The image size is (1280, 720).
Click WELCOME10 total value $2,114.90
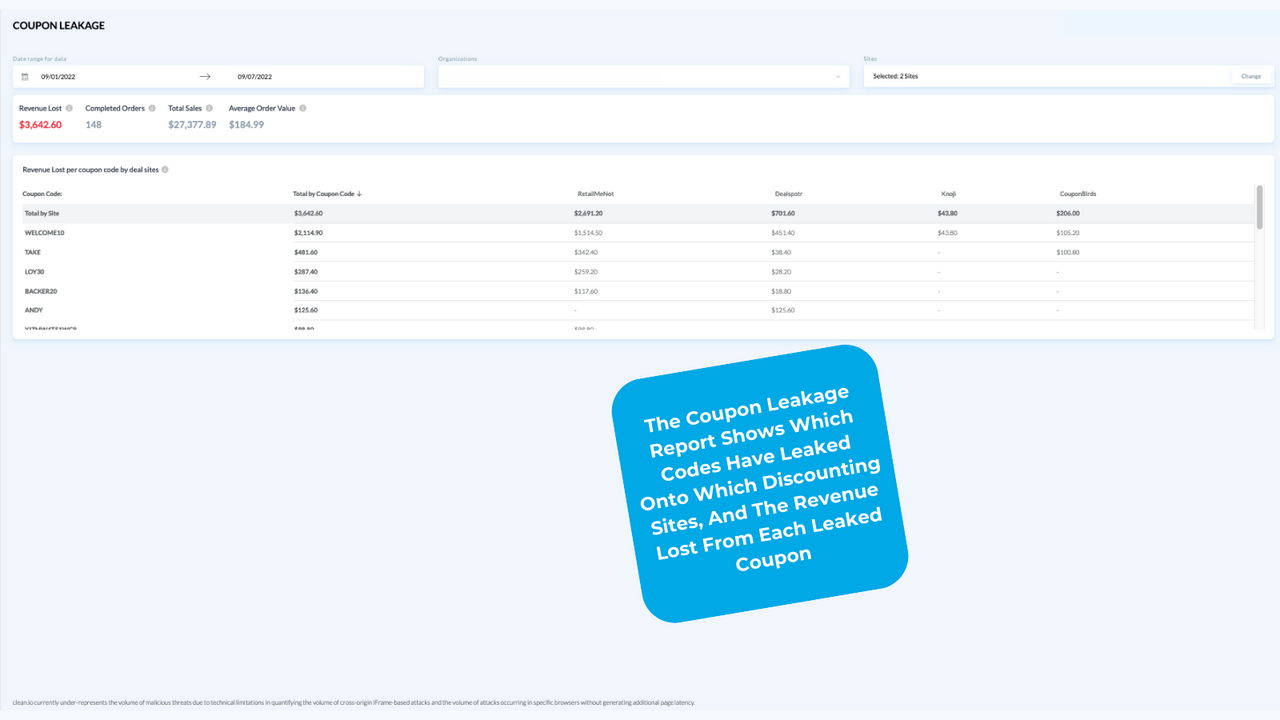[308, 233]
